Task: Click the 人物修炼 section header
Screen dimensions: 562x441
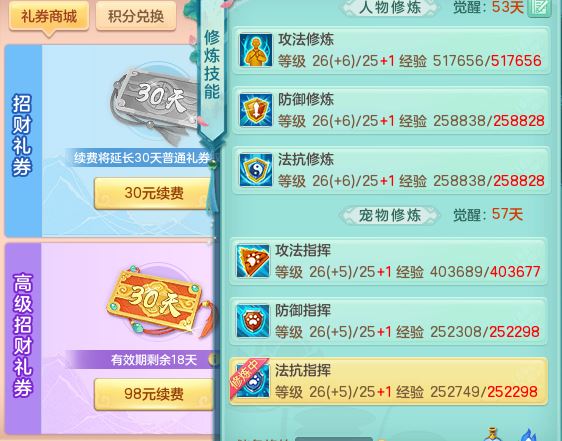Action: click(x=390, y=8)
